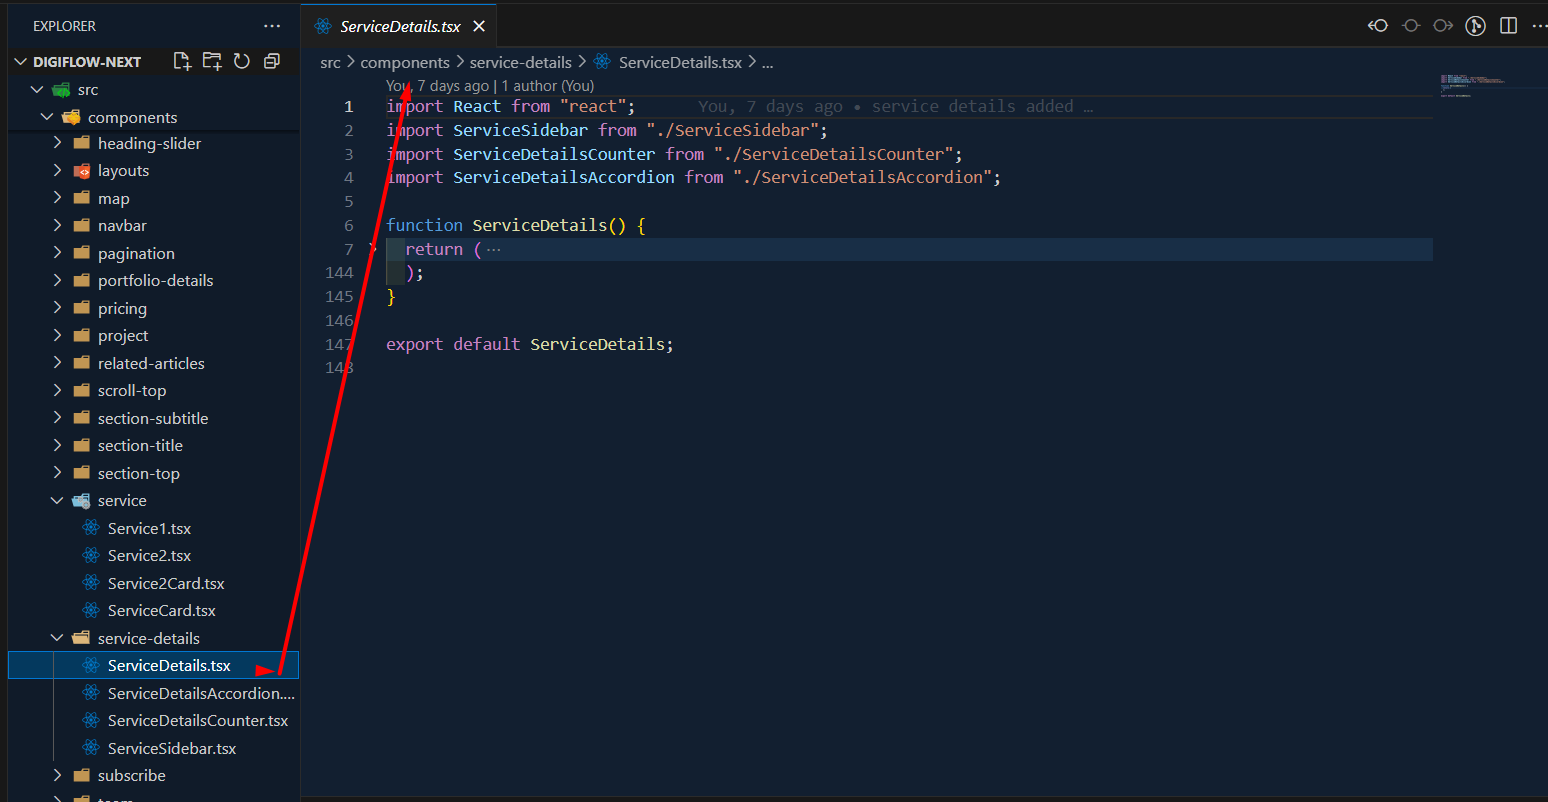The width and height of the screenshot is (1548, 802).
Task: Expand the section-title folder
Action: [x=57, y=445]
